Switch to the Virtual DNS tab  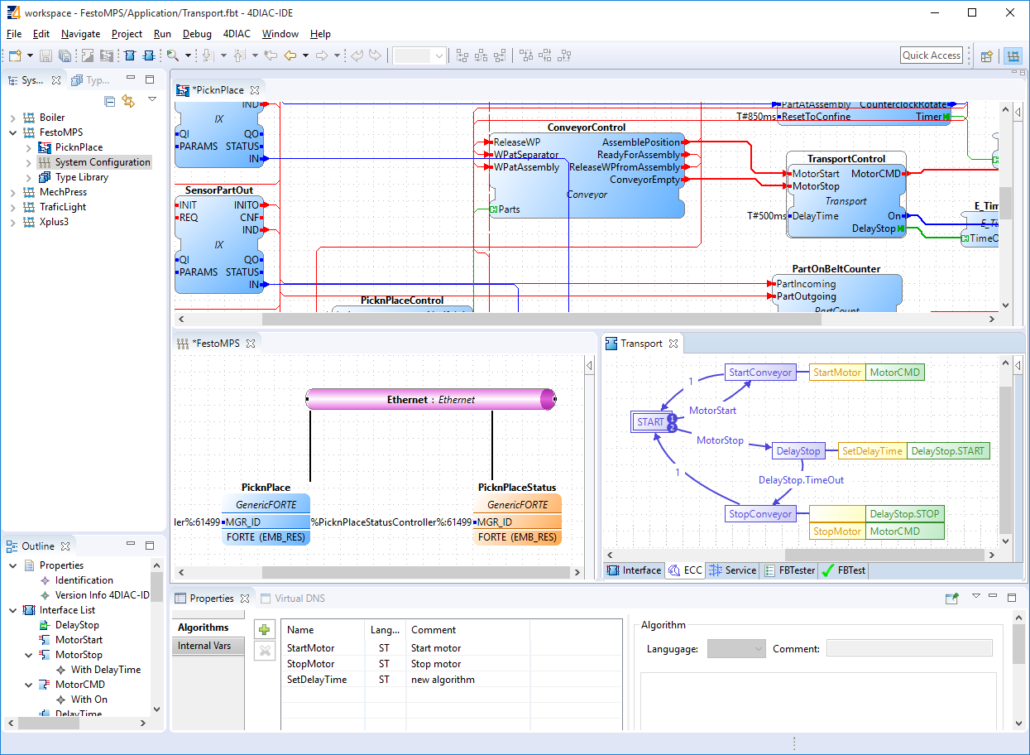(x=297, y=598)
